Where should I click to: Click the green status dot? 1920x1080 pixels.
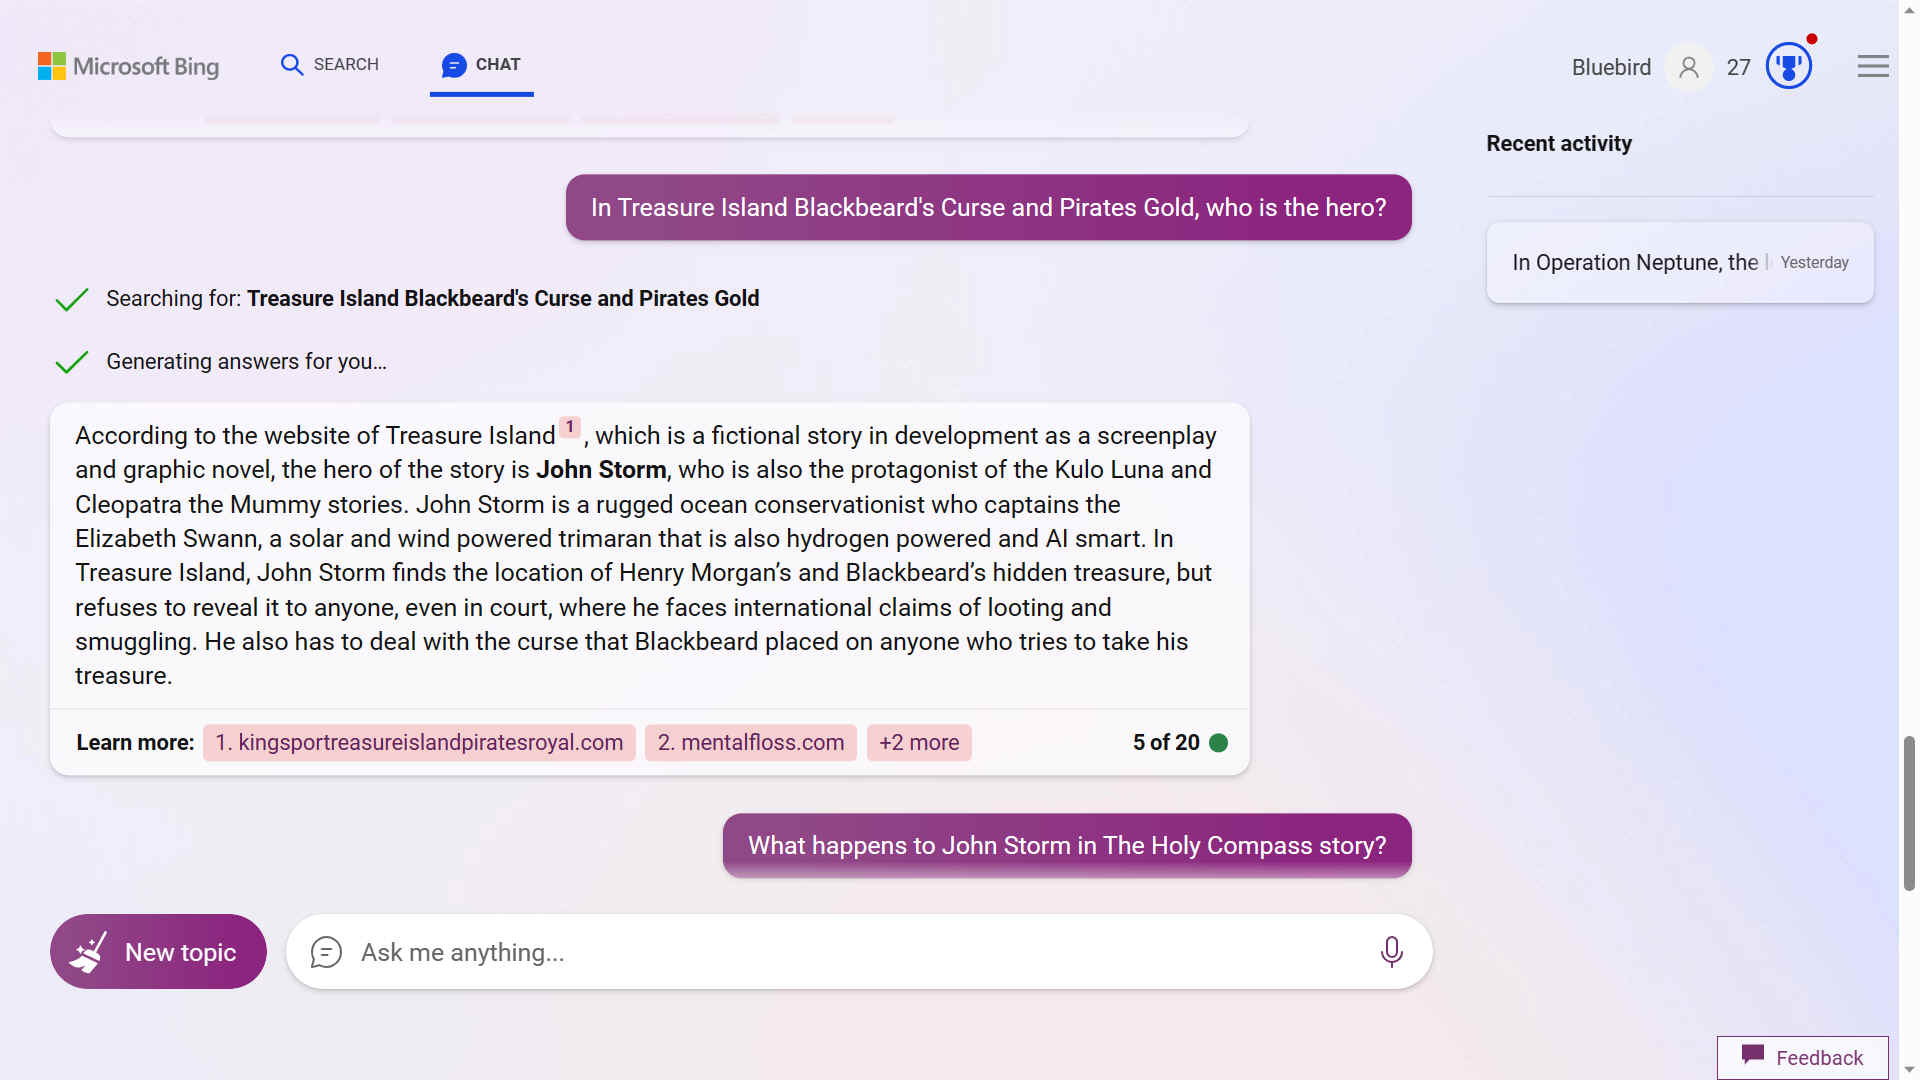click(x=1218, y=742)
